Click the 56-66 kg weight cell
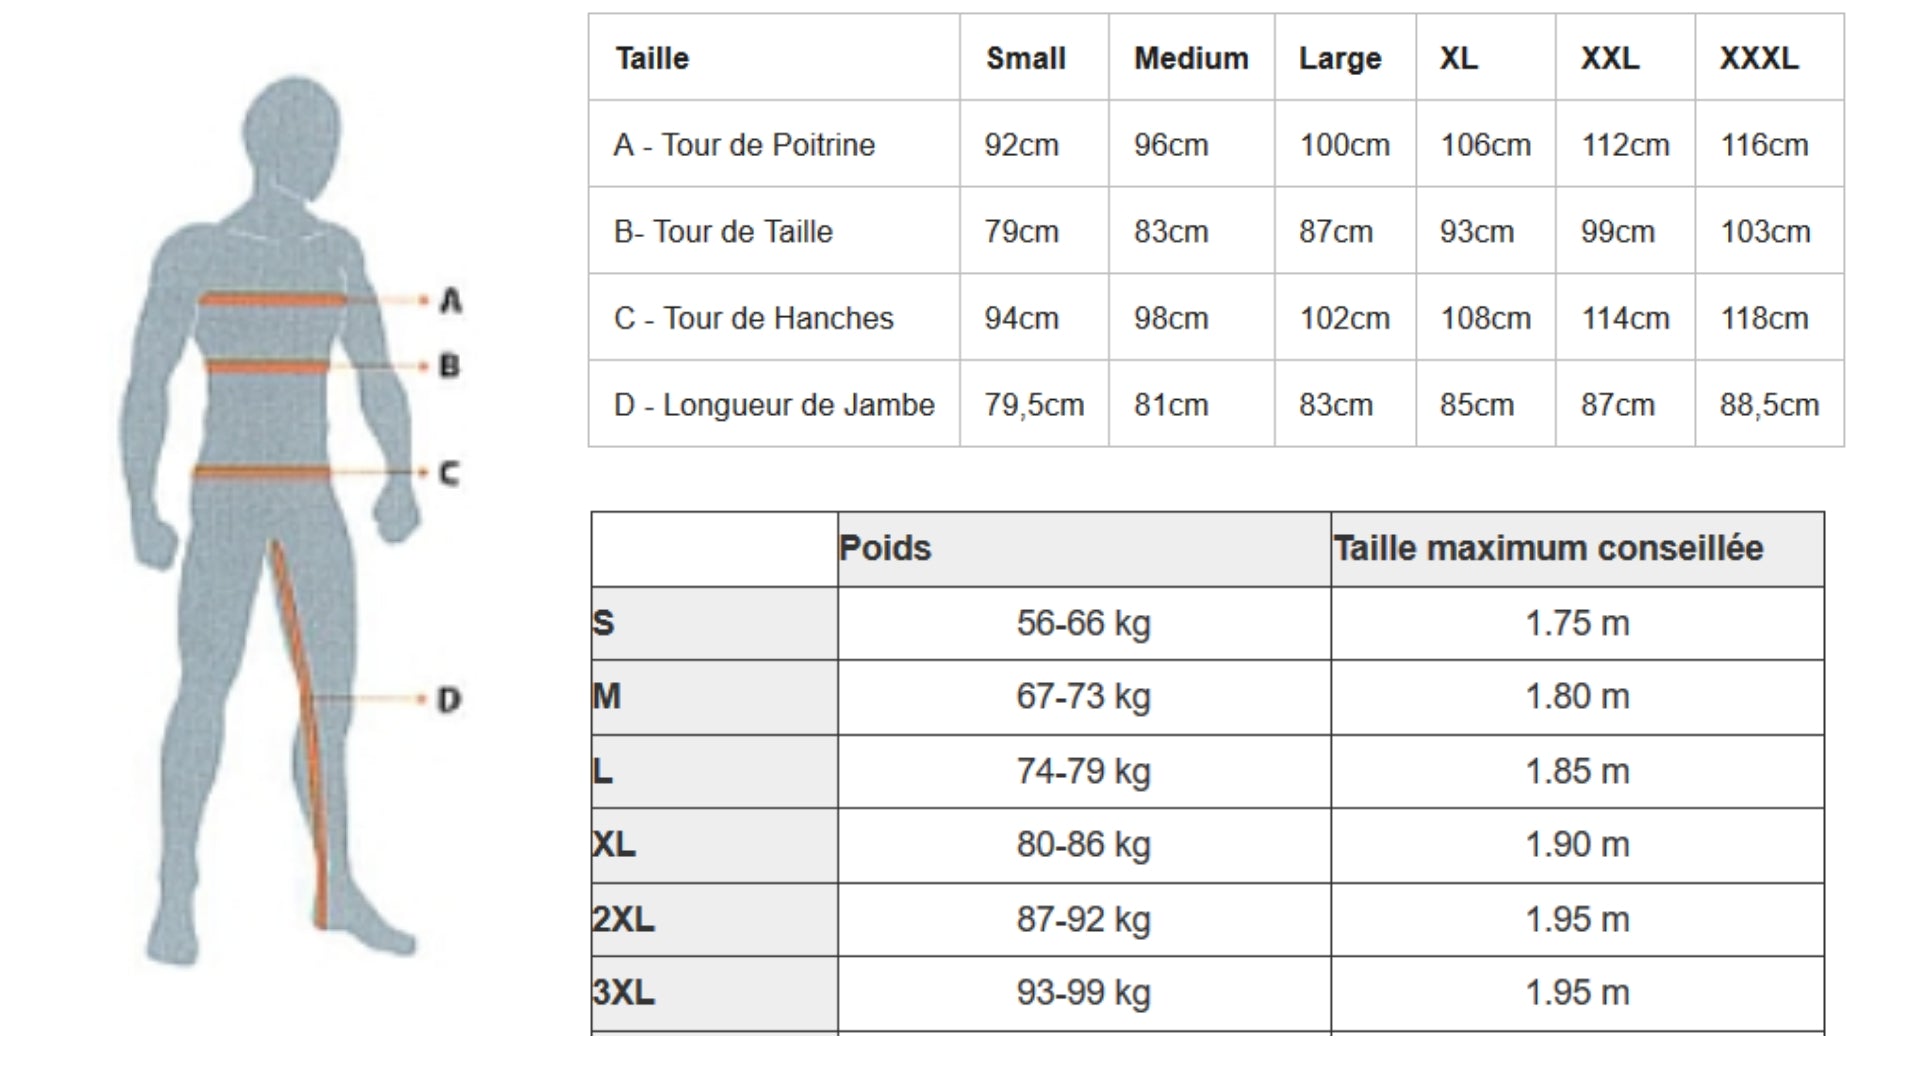 point(1084,623)
